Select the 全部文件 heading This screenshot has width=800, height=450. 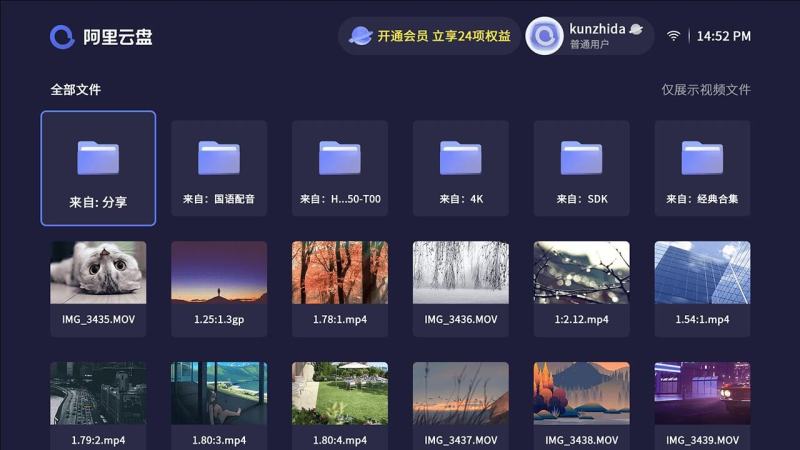[76, 90]
